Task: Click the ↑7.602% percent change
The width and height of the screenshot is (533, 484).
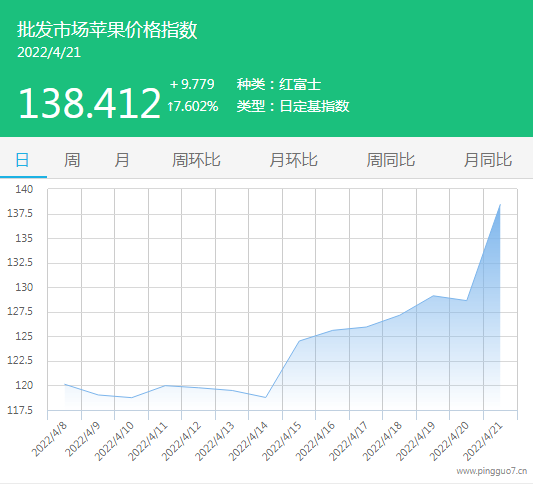Action: (x=193, y=106)
